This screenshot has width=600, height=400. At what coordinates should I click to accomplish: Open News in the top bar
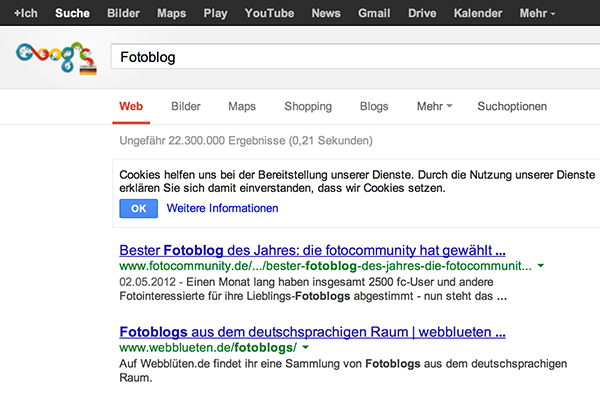(326, 13)
